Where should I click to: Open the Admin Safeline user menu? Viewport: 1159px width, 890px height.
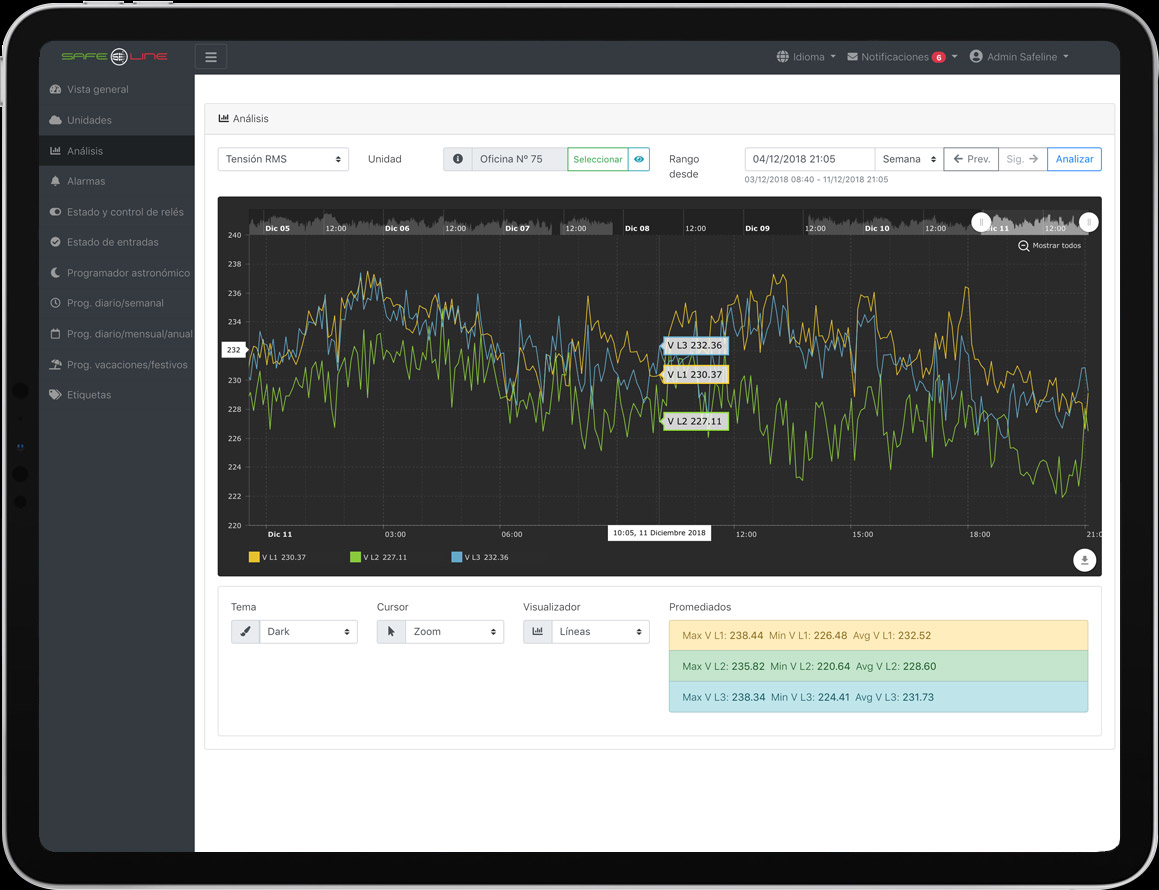coord(1019,57)
